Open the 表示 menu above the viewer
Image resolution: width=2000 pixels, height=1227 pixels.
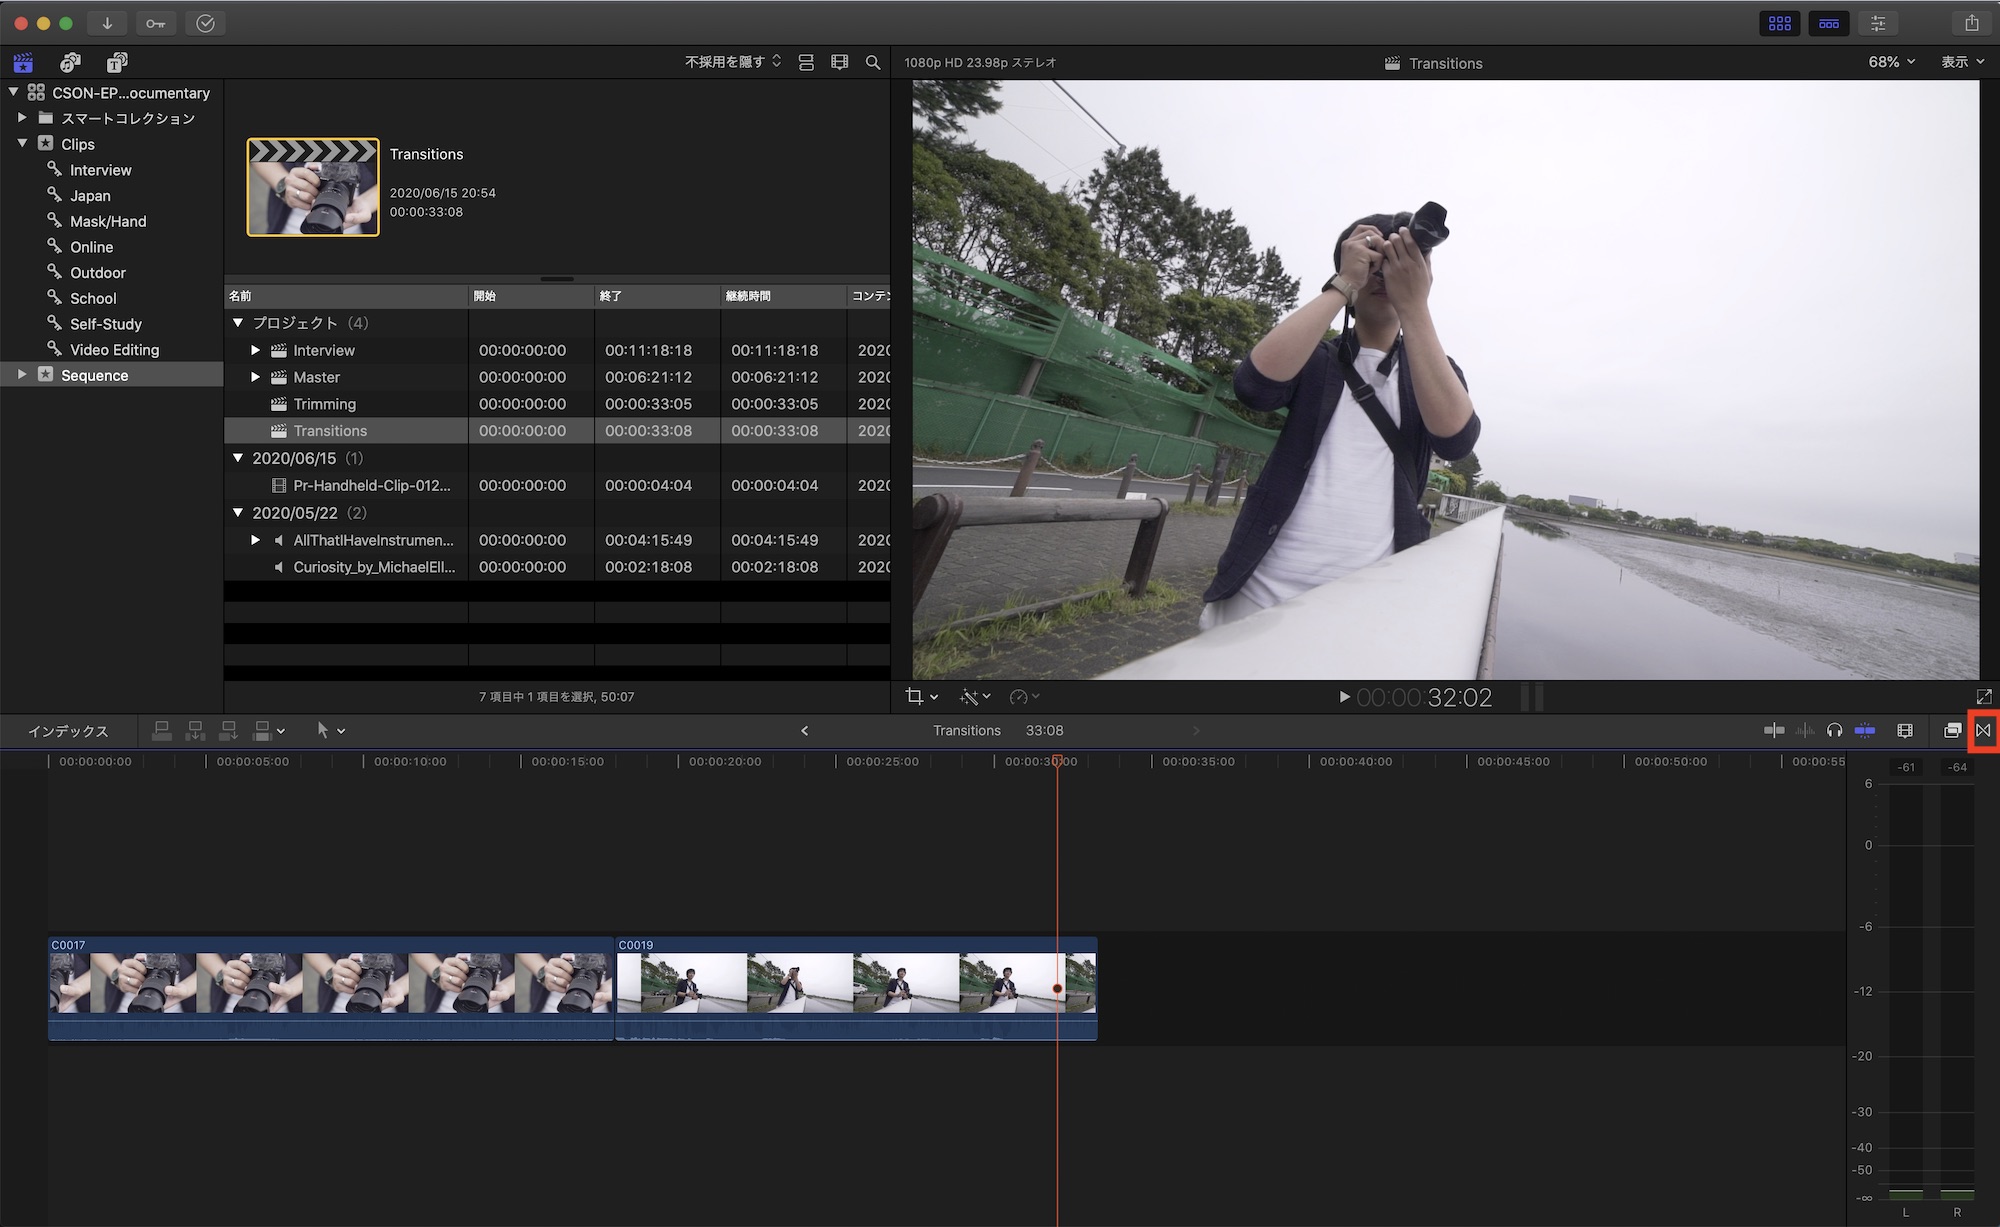pyautogui.click(x=1961, y=61)
